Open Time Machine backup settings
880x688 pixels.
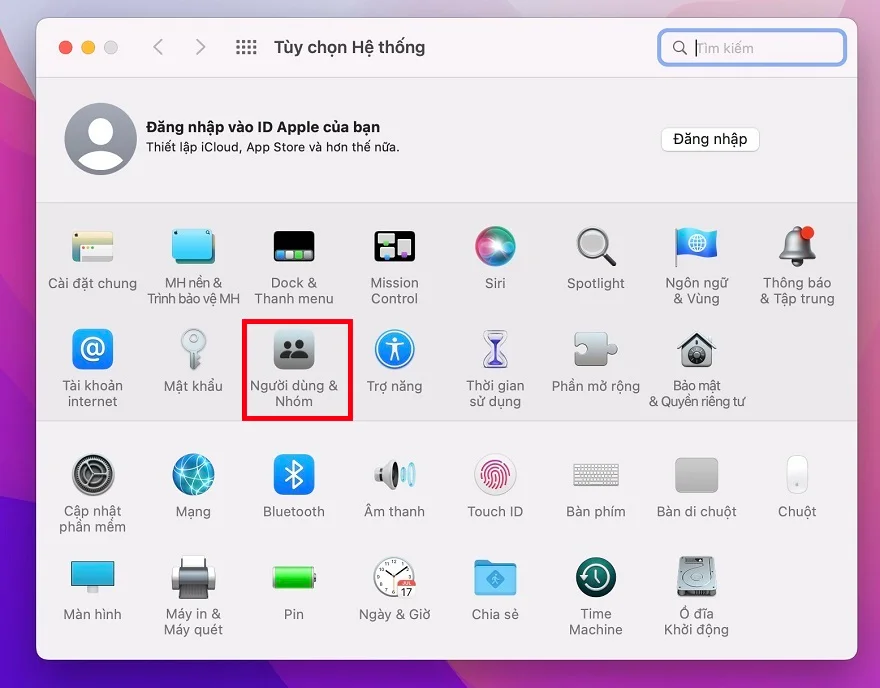595,578
